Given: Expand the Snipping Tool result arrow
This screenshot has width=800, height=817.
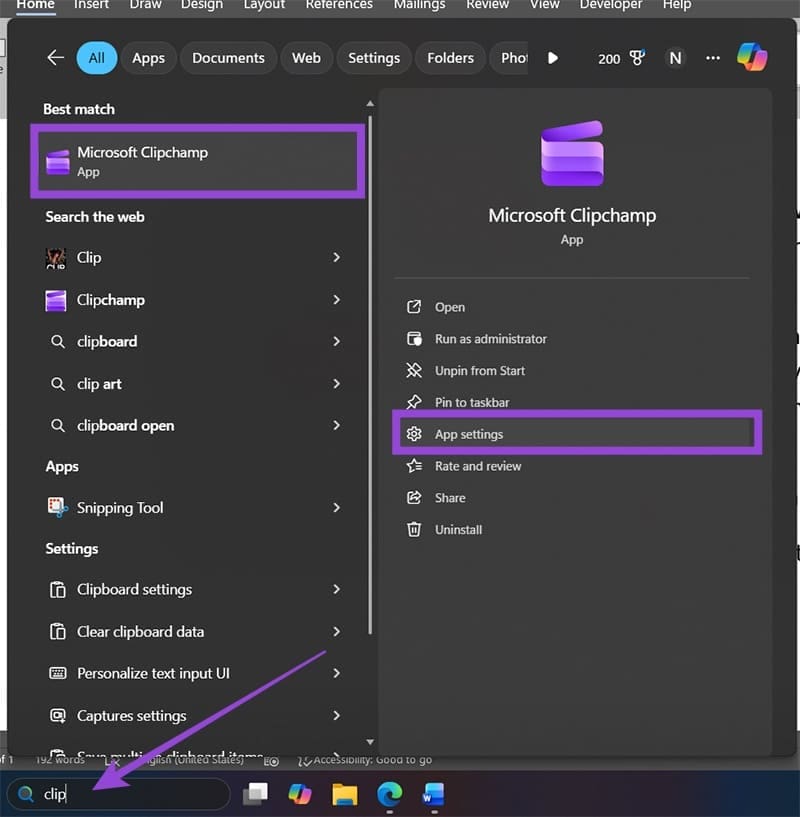Looking at the screenshot, I should coord(336,508).
